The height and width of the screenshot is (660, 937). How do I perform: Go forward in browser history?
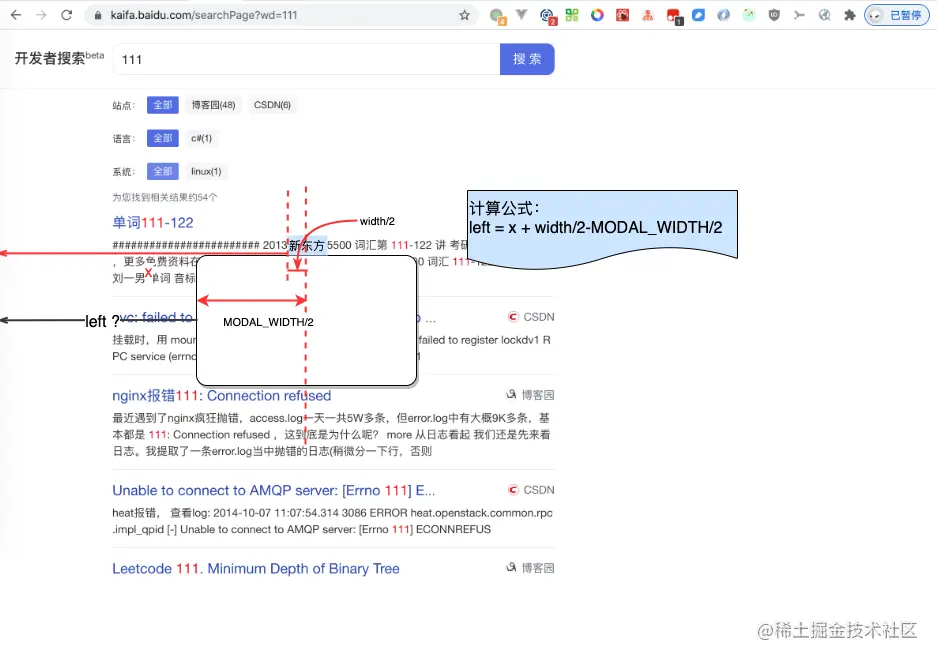tap(41, 15)
